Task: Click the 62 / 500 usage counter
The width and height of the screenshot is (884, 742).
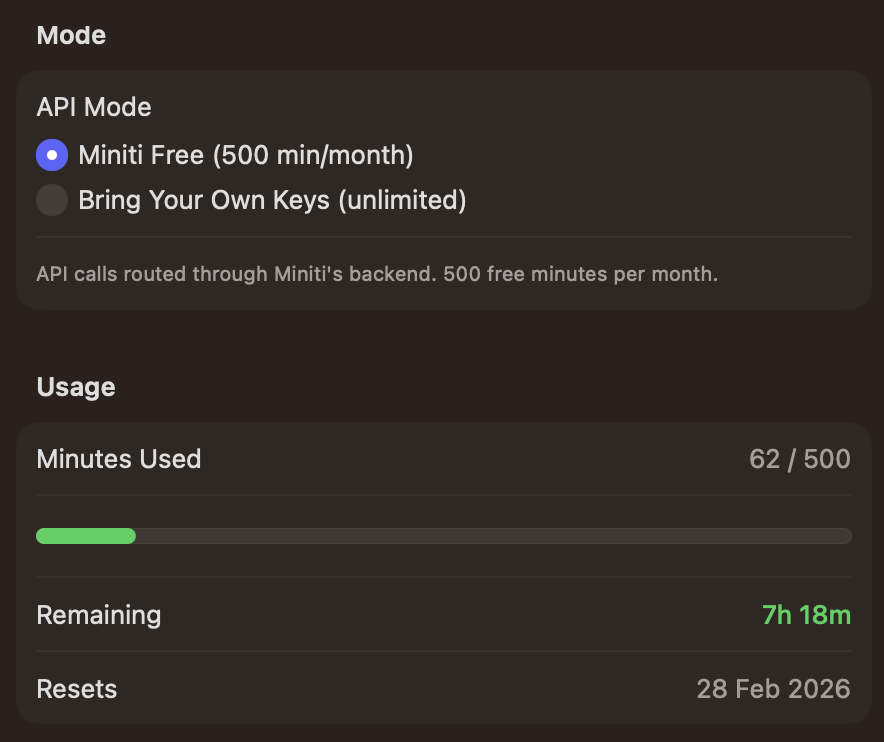Action: coord(799,459)
